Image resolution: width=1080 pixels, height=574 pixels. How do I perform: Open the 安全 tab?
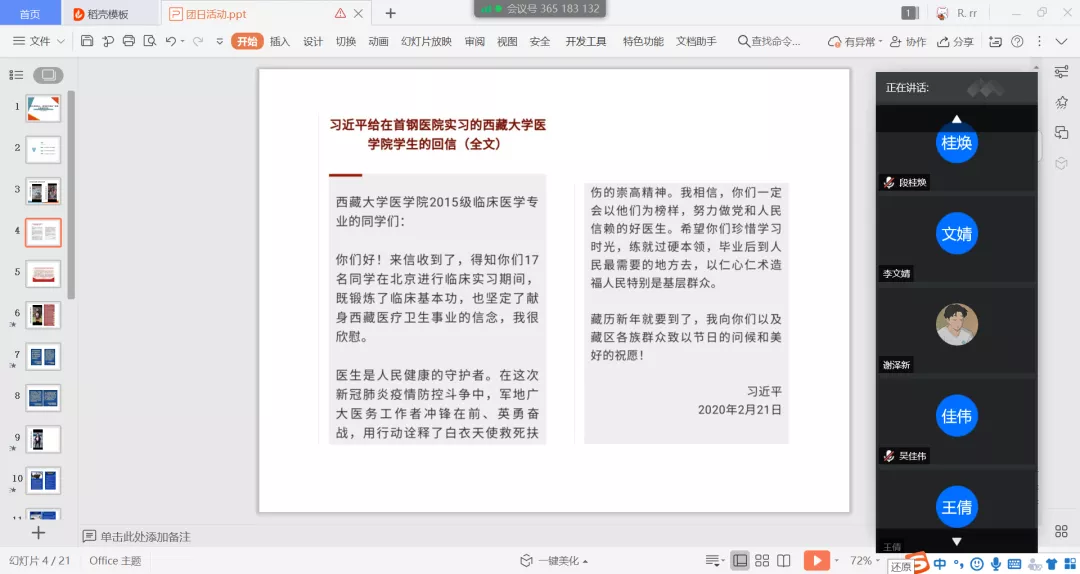tap(540, 41)
